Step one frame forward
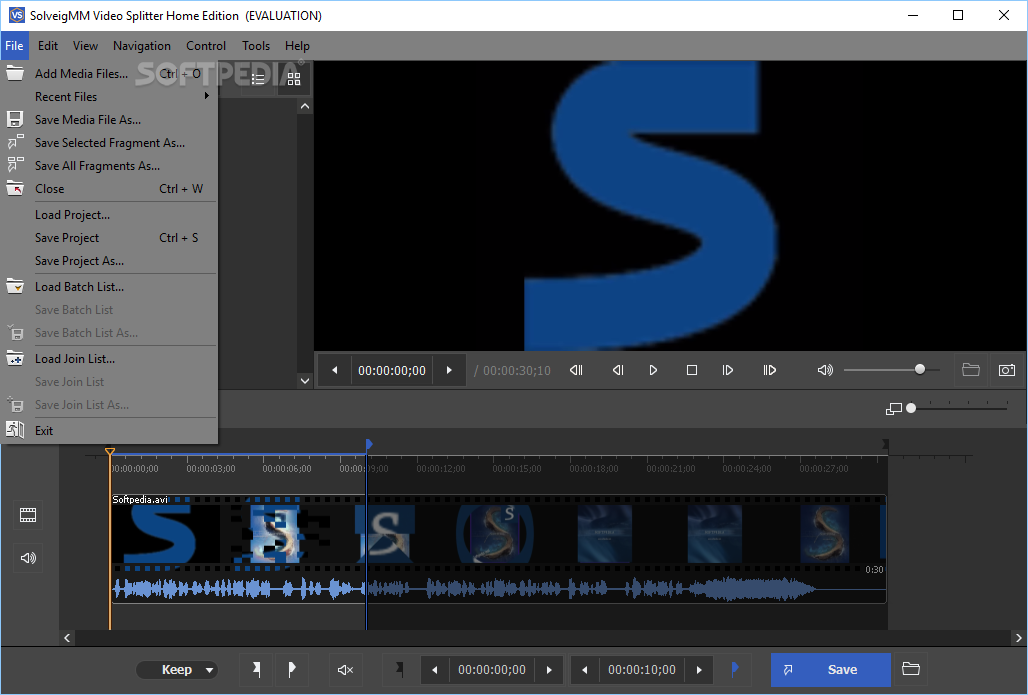1028x695 pixels. [728, 370]
